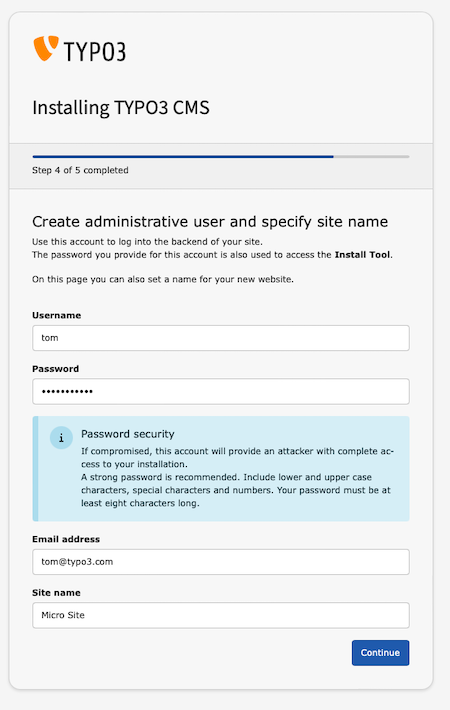Click the Site name label
This screenshot has height=710, width=450.
point(56,593)
